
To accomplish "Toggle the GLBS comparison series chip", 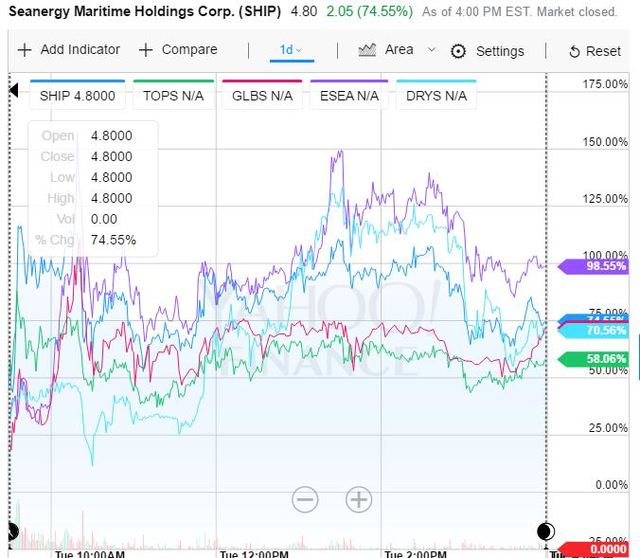I will (x=262, y=96).
